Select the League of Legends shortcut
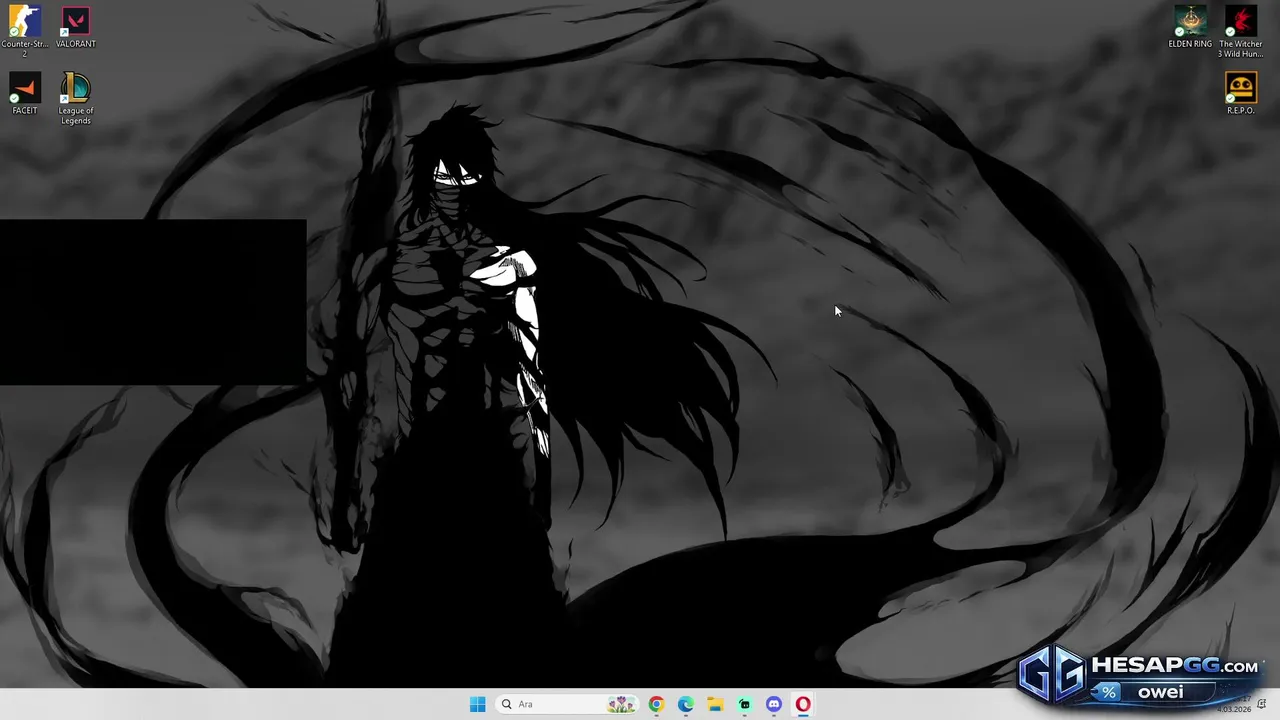The height and width of the screenshot is (720, 1280). coord(76,98)
